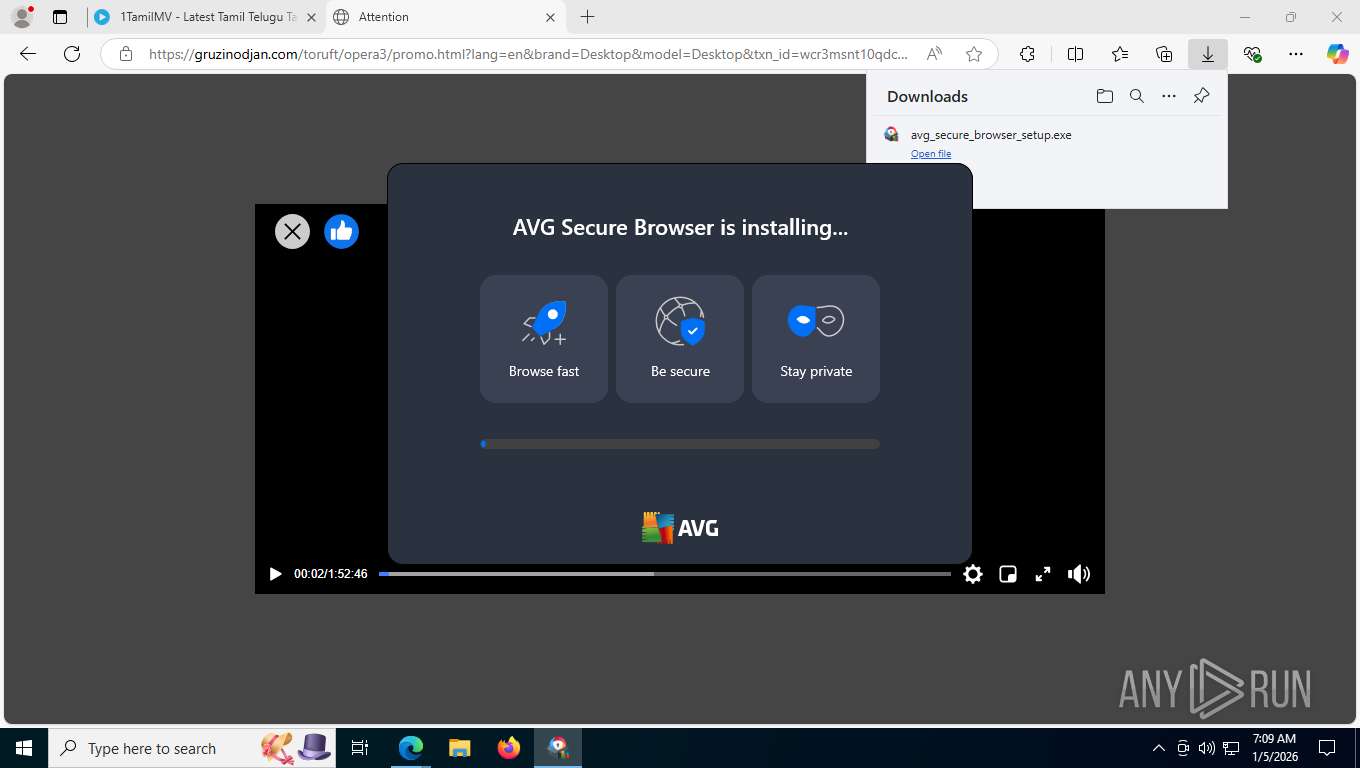Open Task View on the taskbar

tap(361, 748)
